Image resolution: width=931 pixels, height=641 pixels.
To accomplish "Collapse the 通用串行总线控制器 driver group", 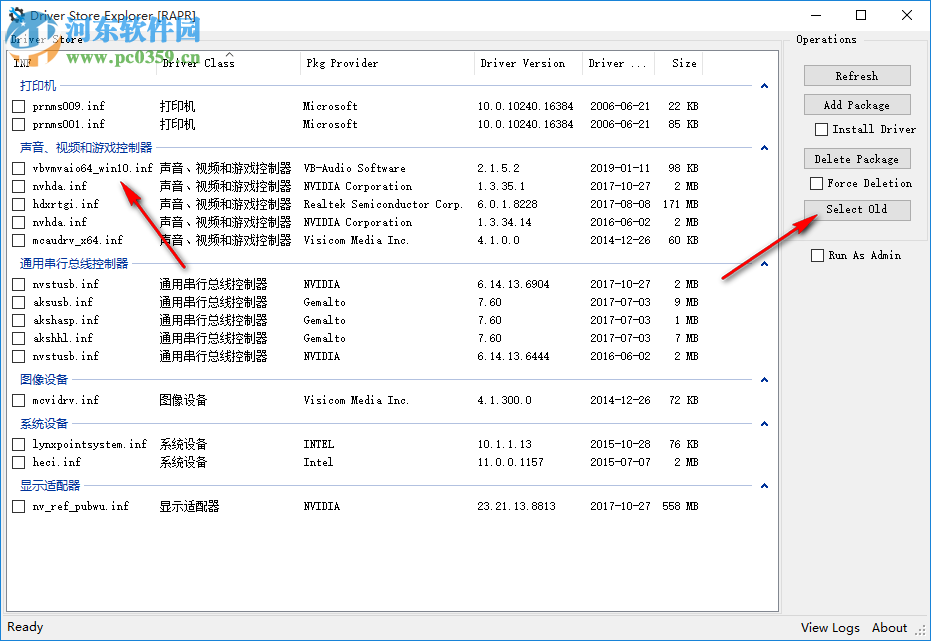I will [x=764, y=264].
